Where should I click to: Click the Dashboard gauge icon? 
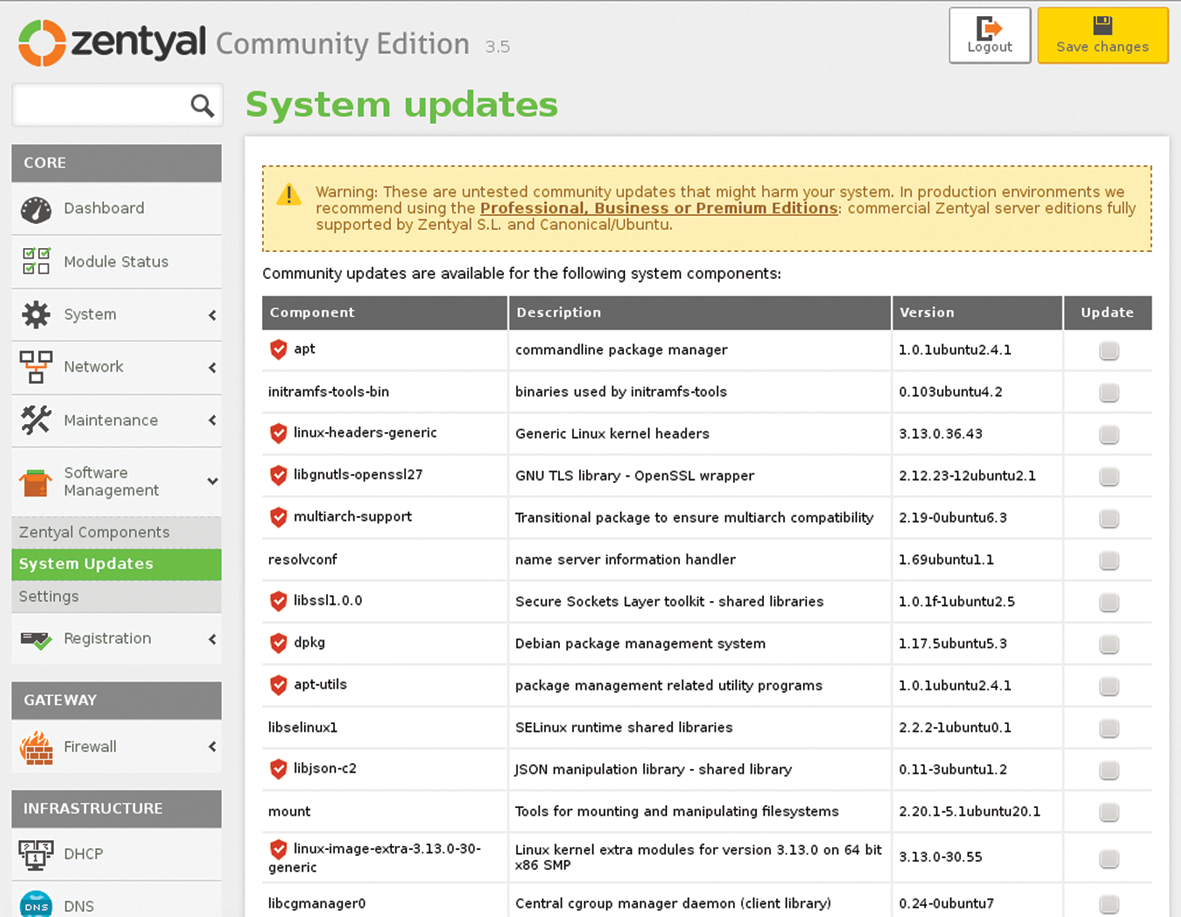pos(36,209)
